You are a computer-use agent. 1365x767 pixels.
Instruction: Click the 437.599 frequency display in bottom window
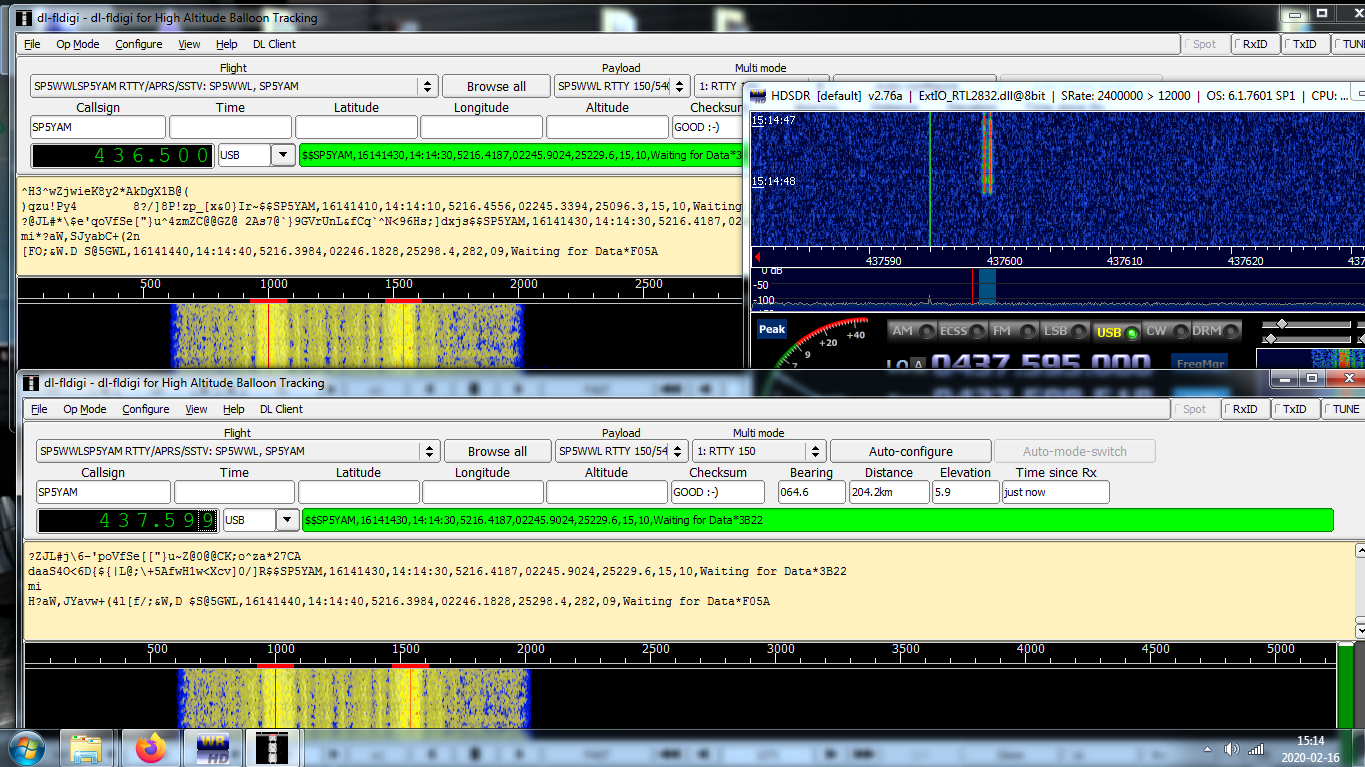pos(127,520)
